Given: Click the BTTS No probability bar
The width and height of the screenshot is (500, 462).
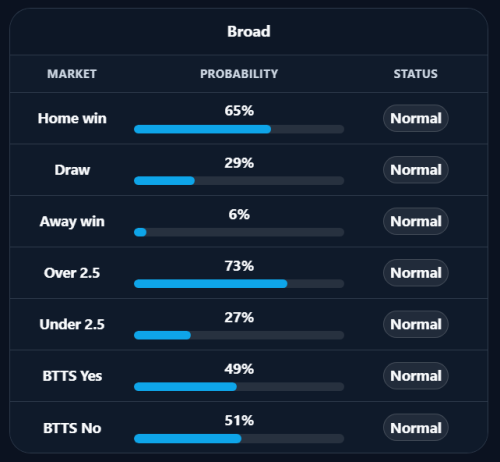Looking at the screenshot, I should [239, 438].
